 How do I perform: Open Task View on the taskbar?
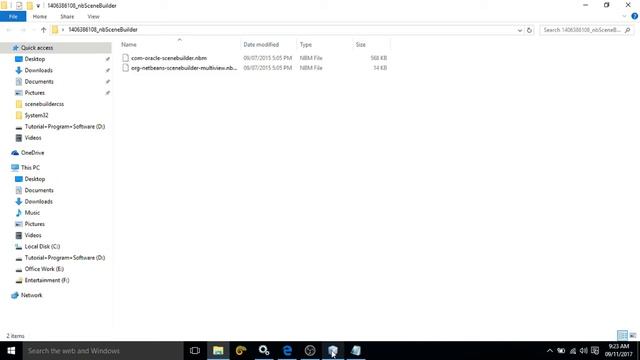tap(195, 351)
